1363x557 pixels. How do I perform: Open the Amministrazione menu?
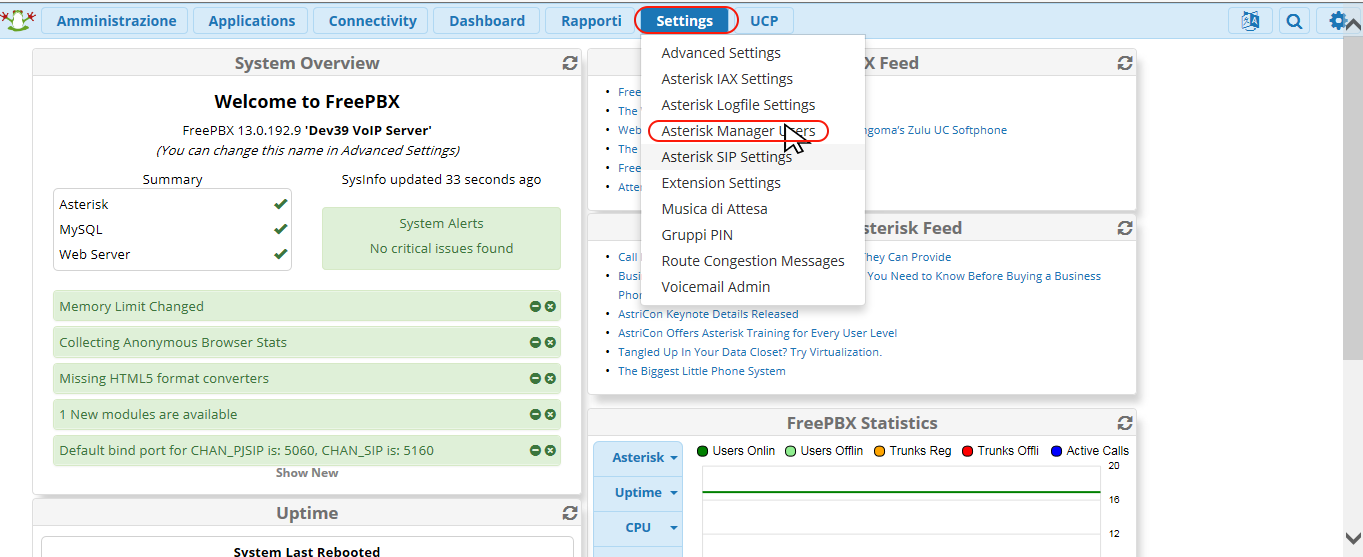pyautogui.click(x=116, y=20)
